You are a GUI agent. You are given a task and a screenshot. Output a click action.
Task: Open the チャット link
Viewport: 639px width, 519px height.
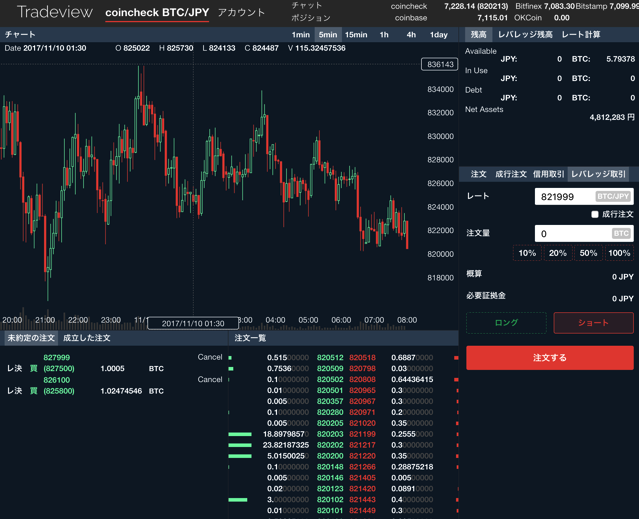tap(306, 6)
